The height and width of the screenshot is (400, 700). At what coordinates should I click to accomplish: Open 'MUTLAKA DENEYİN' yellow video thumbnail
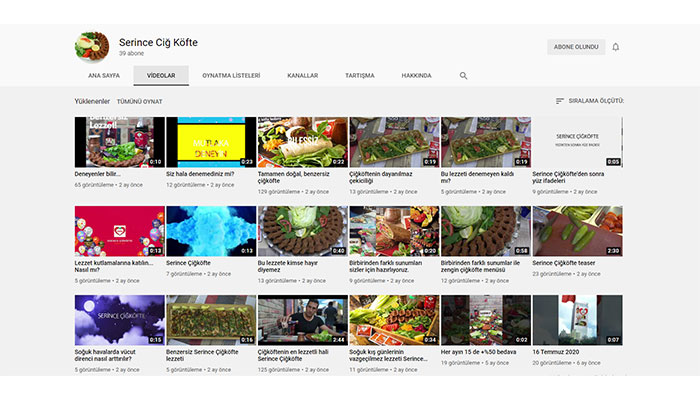point(211,142)
